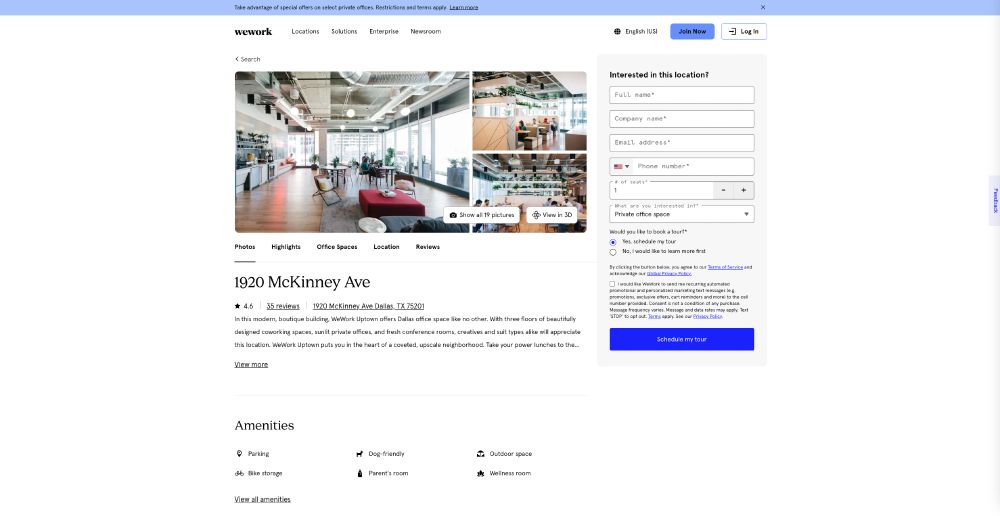Click the Bike storage amenity icon
1000x516 pixels.
[x=239, y=473]
